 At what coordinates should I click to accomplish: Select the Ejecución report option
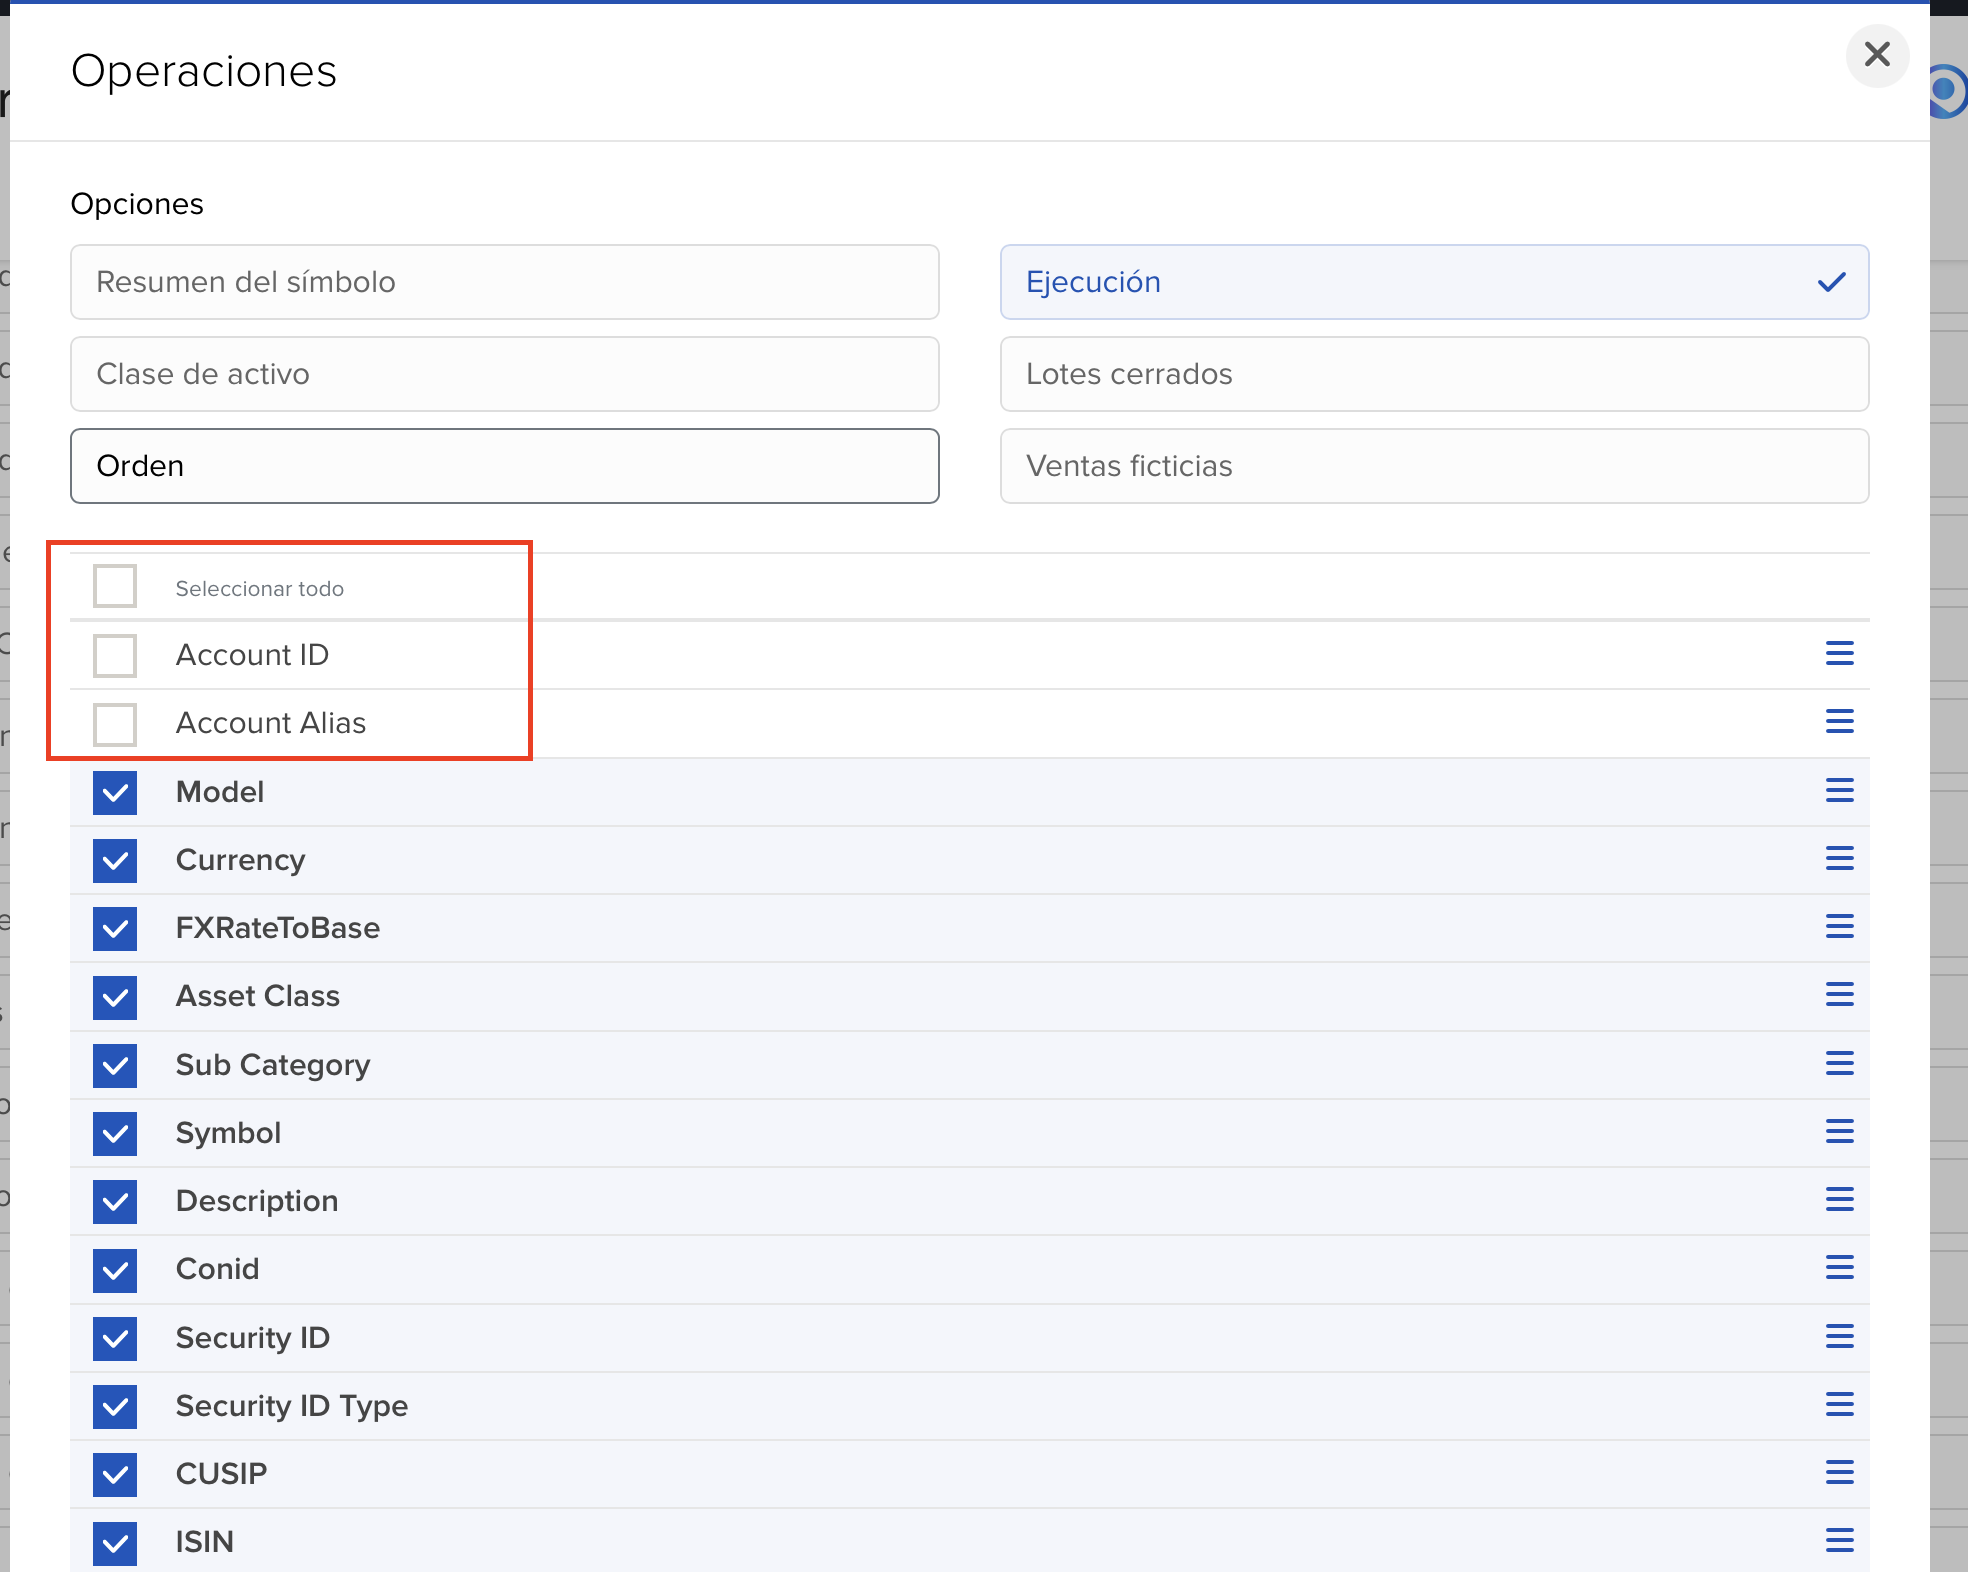[x=1433, y=282]
